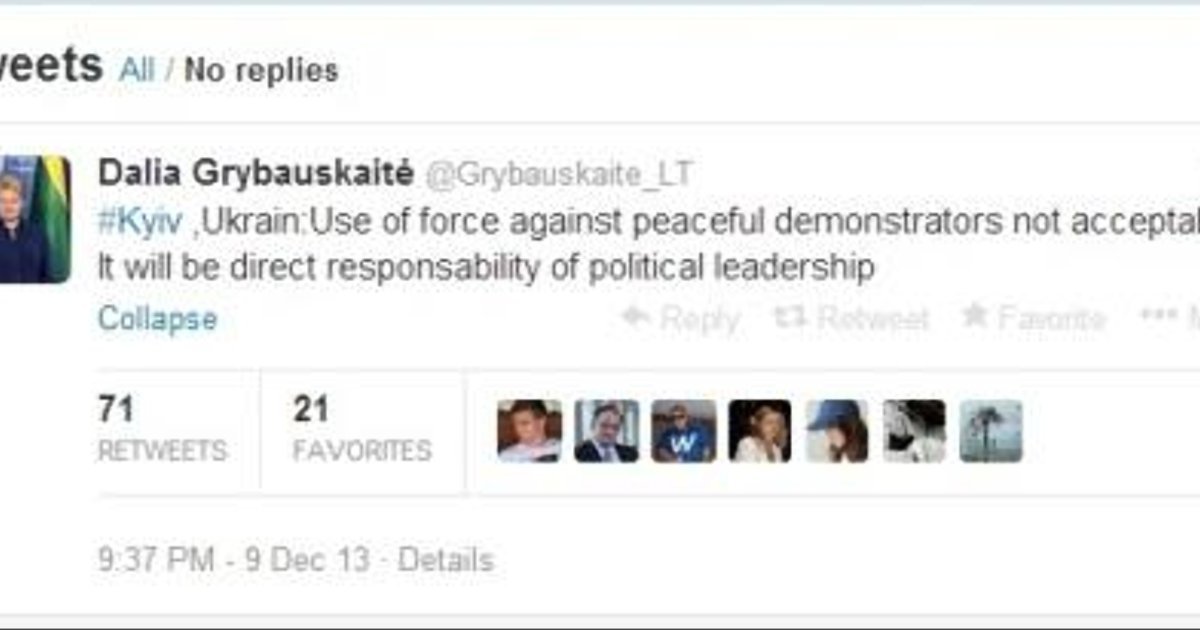Click Dalia Grybauskaitė's profile avatar

[35, 219]
